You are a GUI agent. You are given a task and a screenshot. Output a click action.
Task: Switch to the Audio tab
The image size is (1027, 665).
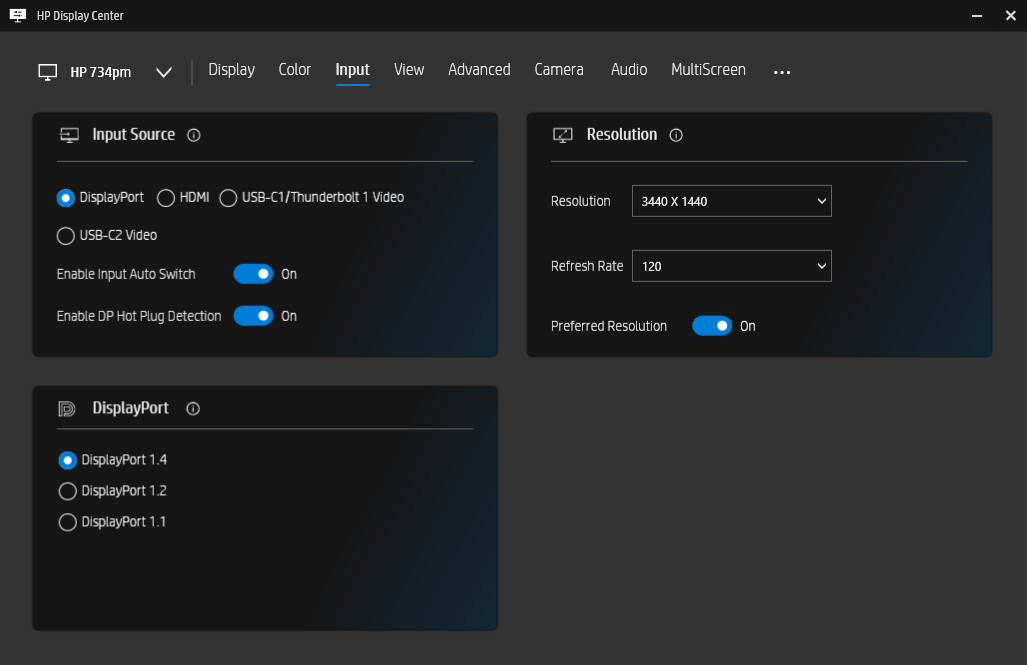tap(629, 70)
